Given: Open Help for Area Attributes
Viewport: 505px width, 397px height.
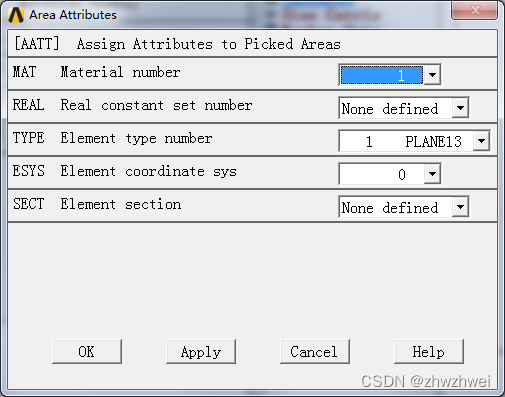Looking at the screenshot, I should pyautogui.click(x=429, y=352).
